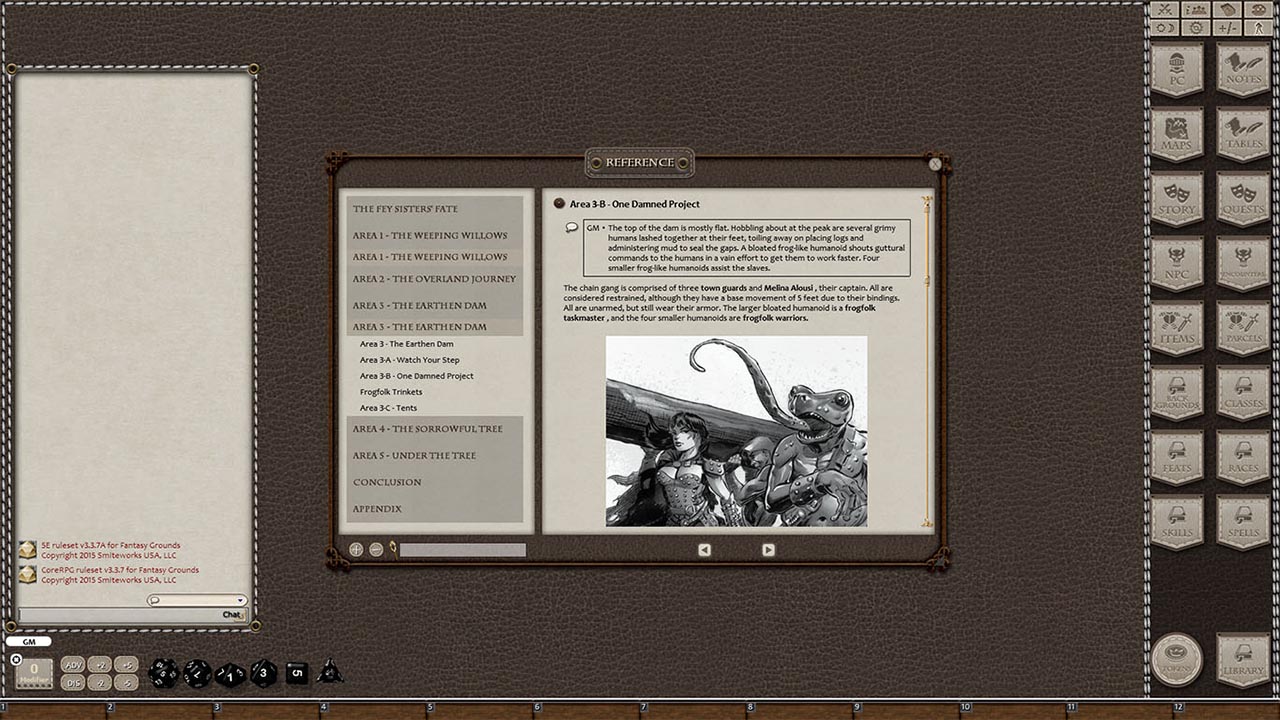Open the GM chat identity selector
The height and width of the screenshot is (720, 1280).
click(x=30, y=641)
